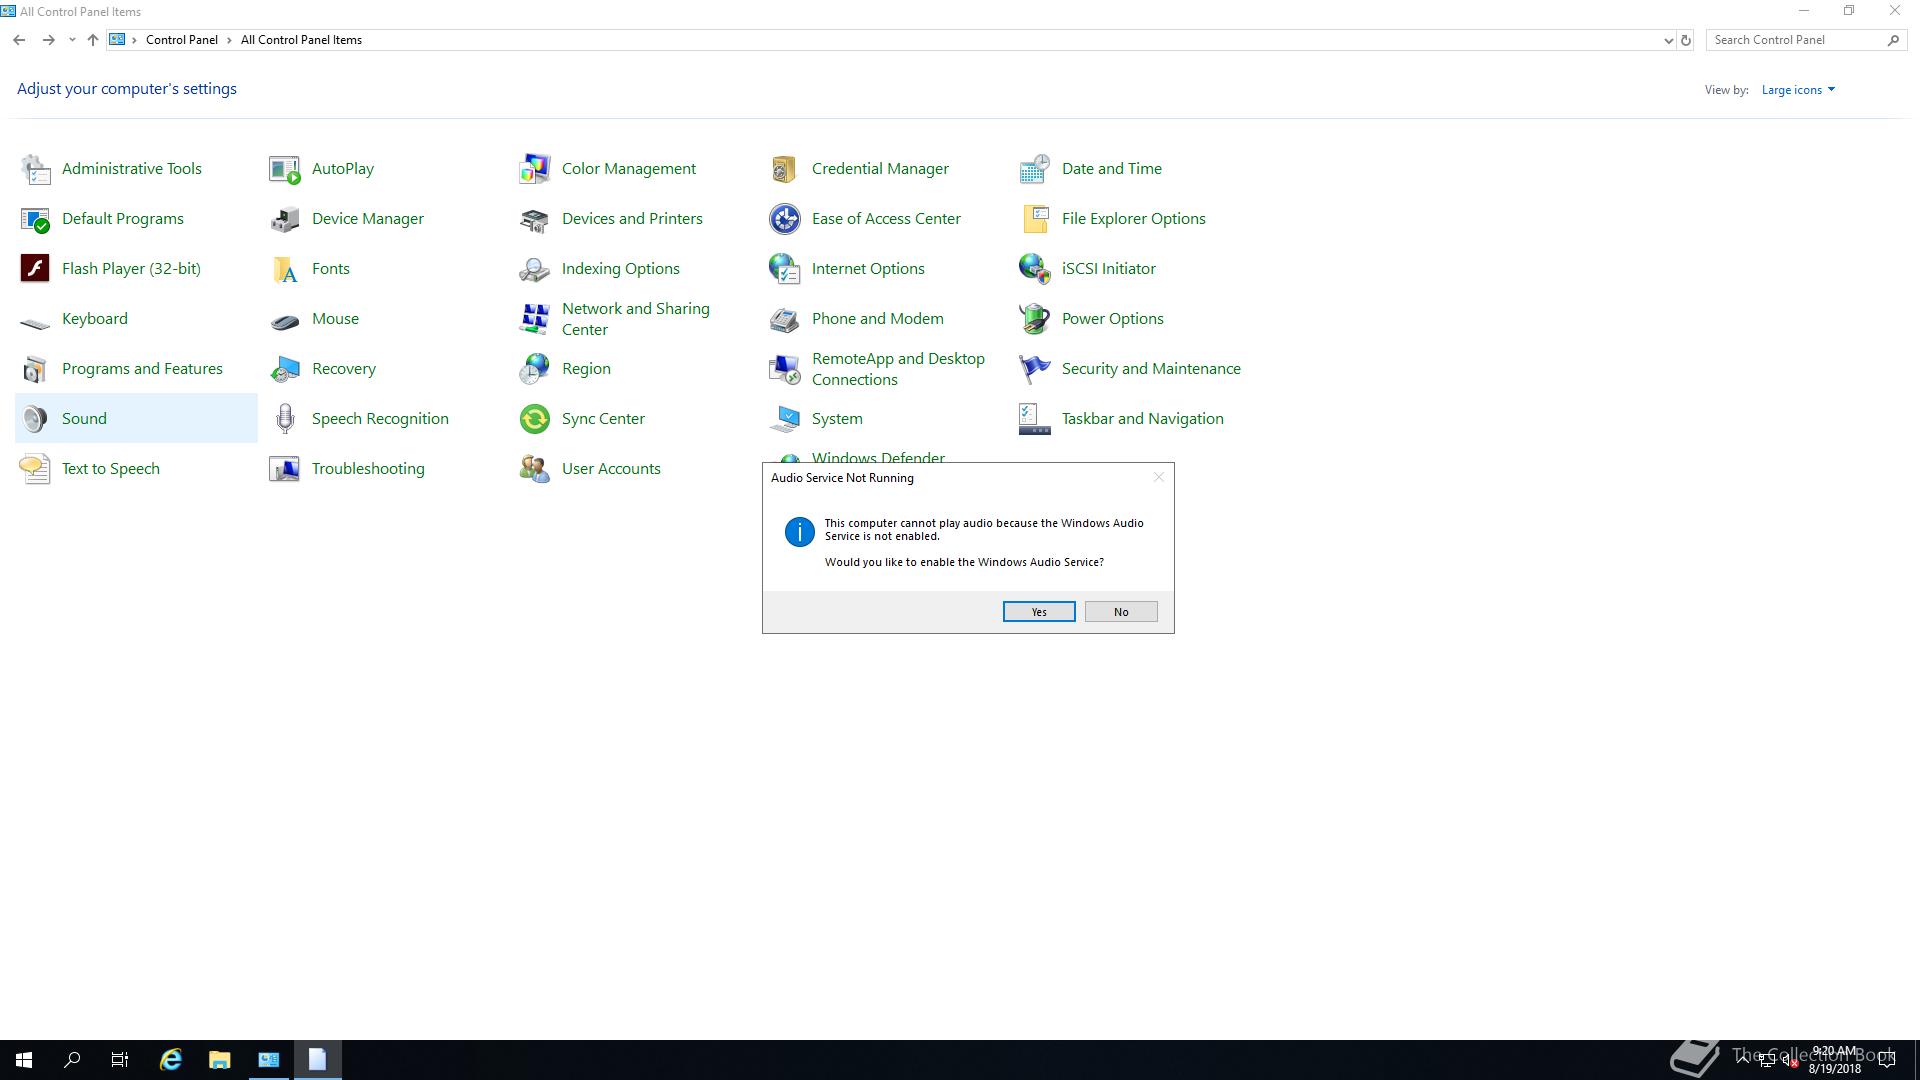Open File Explorer from the taskbar

[x=220, y=1060]
